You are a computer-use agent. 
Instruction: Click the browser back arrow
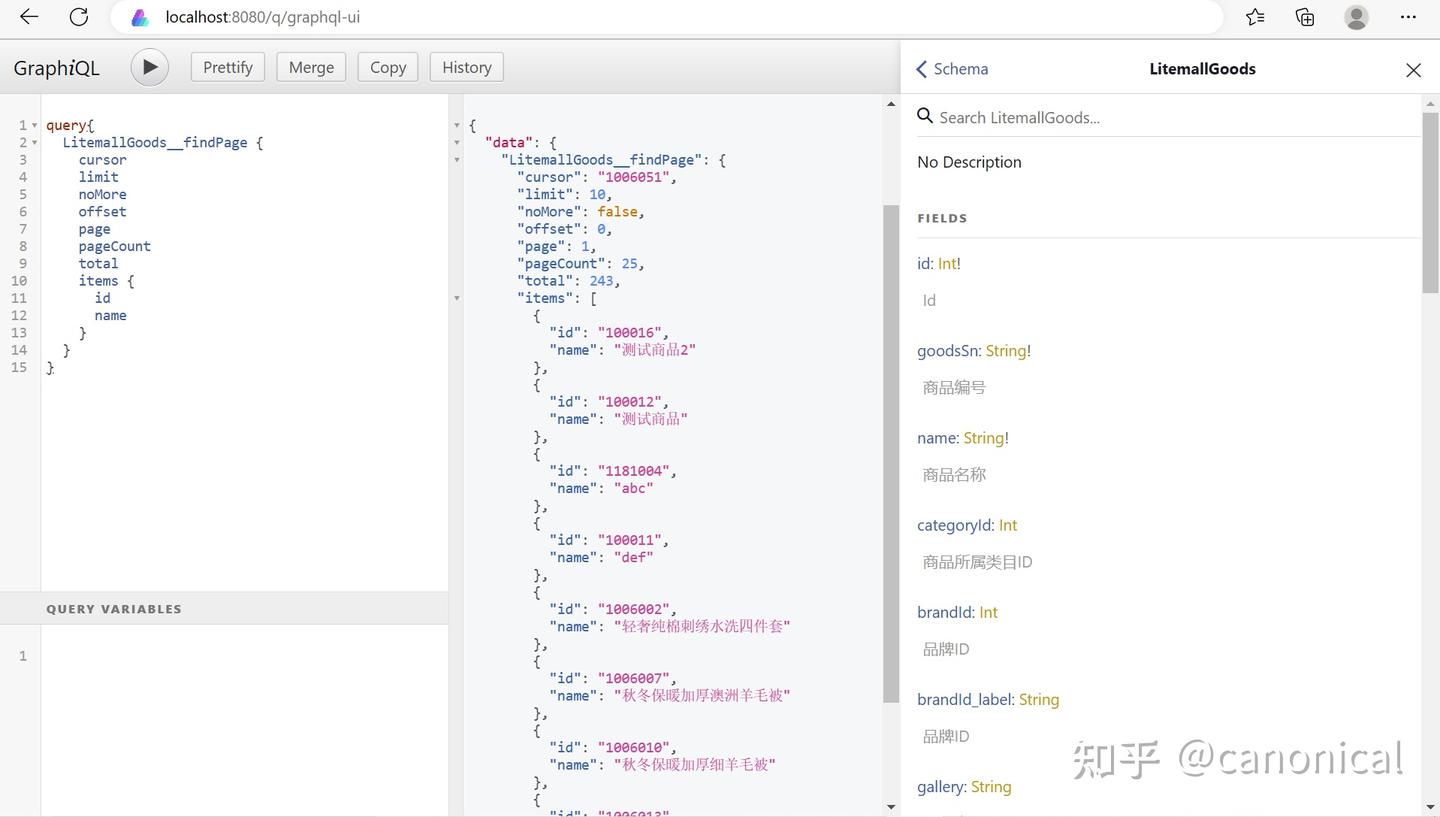point(29,17)
